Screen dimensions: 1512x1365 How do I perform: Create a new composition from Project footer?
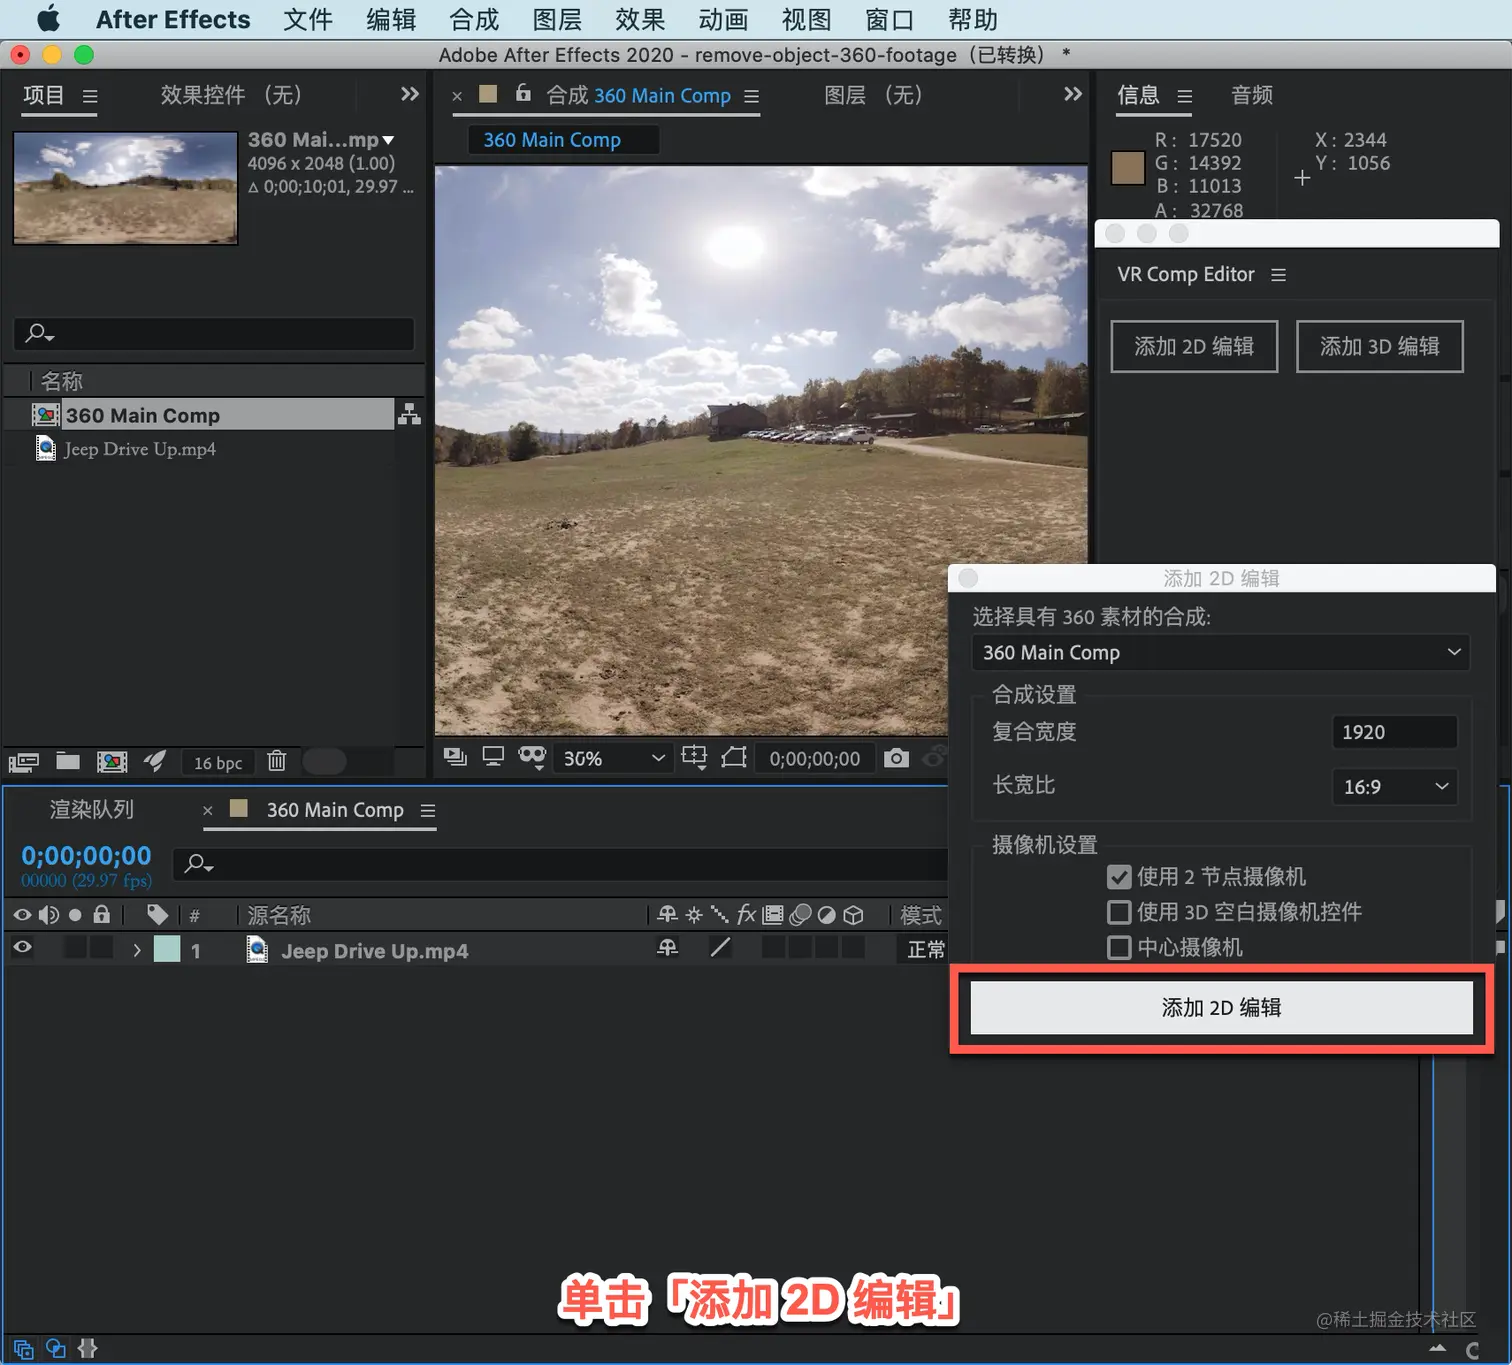click(112, 762)
